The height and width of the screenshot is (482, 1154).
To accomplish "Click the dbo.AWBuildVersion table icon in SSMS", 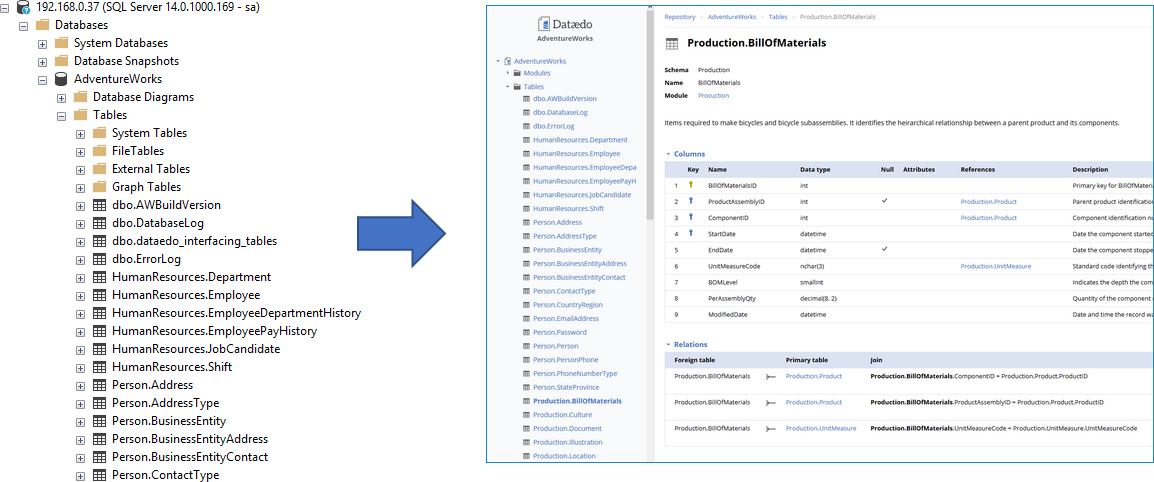I will [99, 205].
